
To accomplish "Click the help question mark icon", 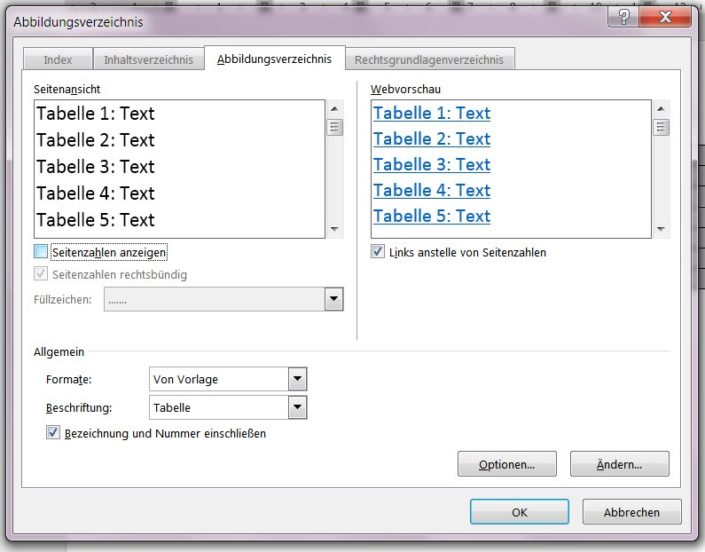I will (623, 17).
